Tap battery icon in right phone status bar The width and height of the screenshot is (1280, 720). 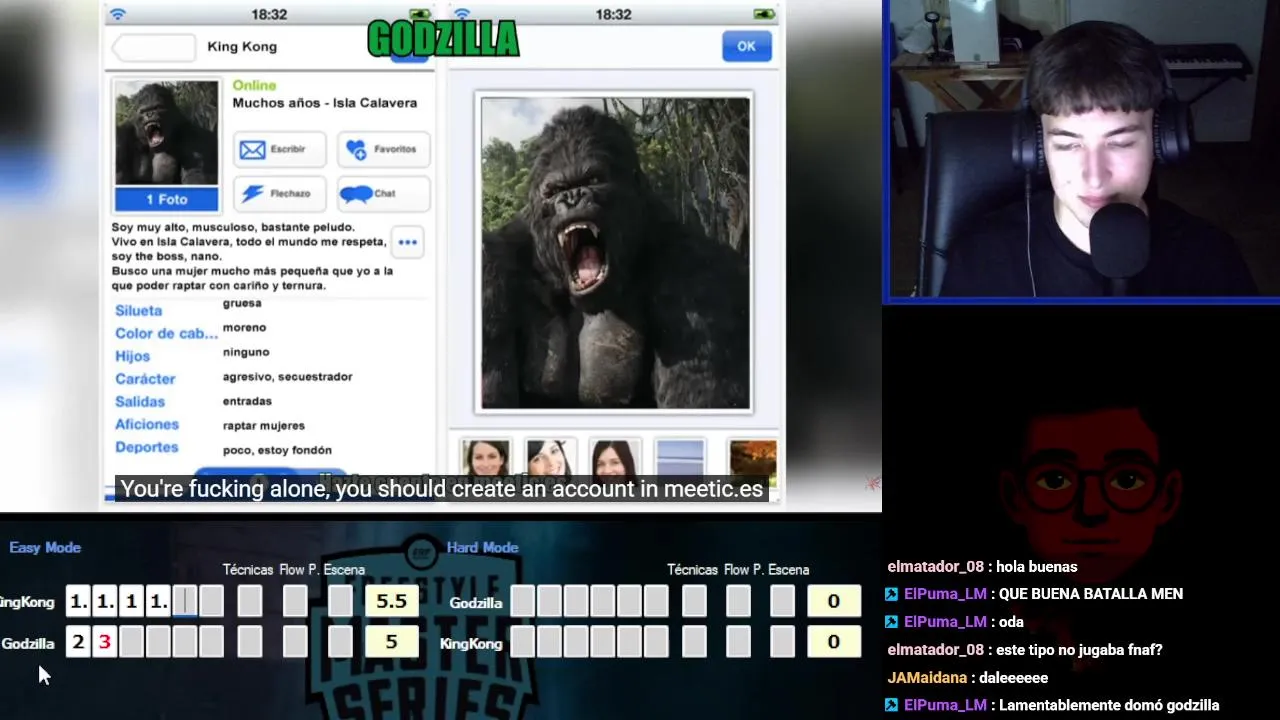pyautogui.click(x=764, y=14)
